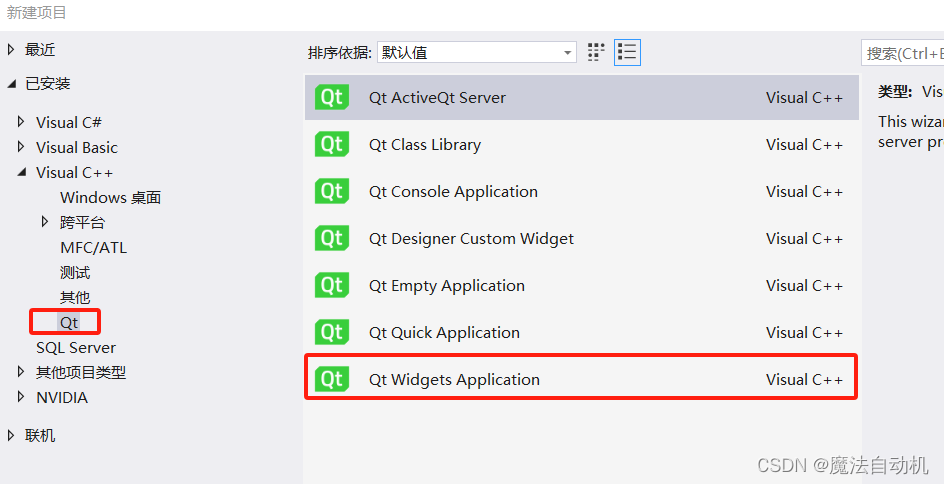Choose Qt Empty Application template name
This screenshot has height=484, width=944.
coord(447,286)
